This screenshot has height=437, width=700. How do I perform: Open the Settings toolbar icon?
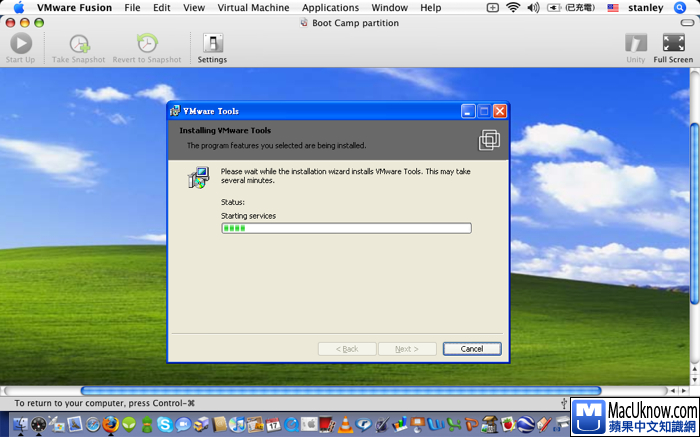(x=211, y=47)
